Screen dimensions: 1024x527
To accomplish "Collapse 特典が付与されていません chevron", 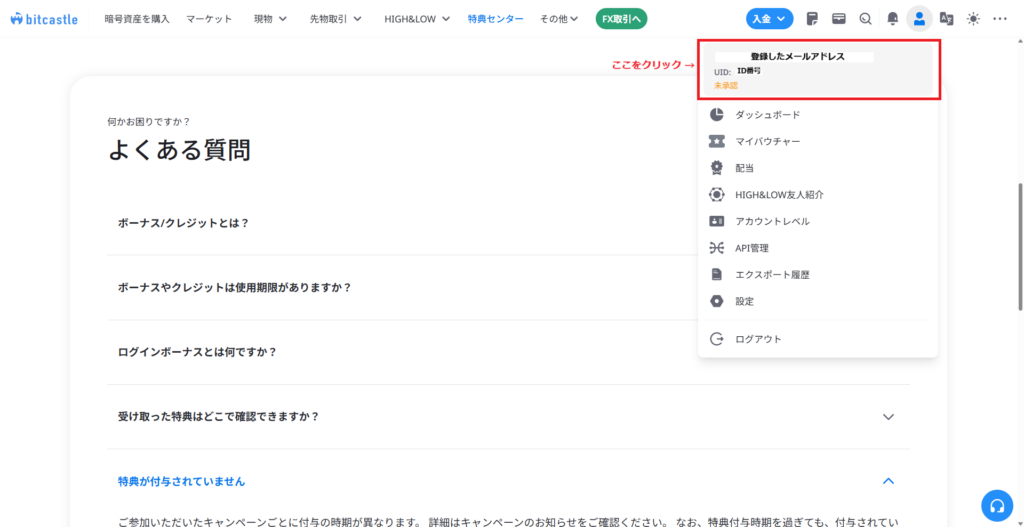I will coord(888,481).
